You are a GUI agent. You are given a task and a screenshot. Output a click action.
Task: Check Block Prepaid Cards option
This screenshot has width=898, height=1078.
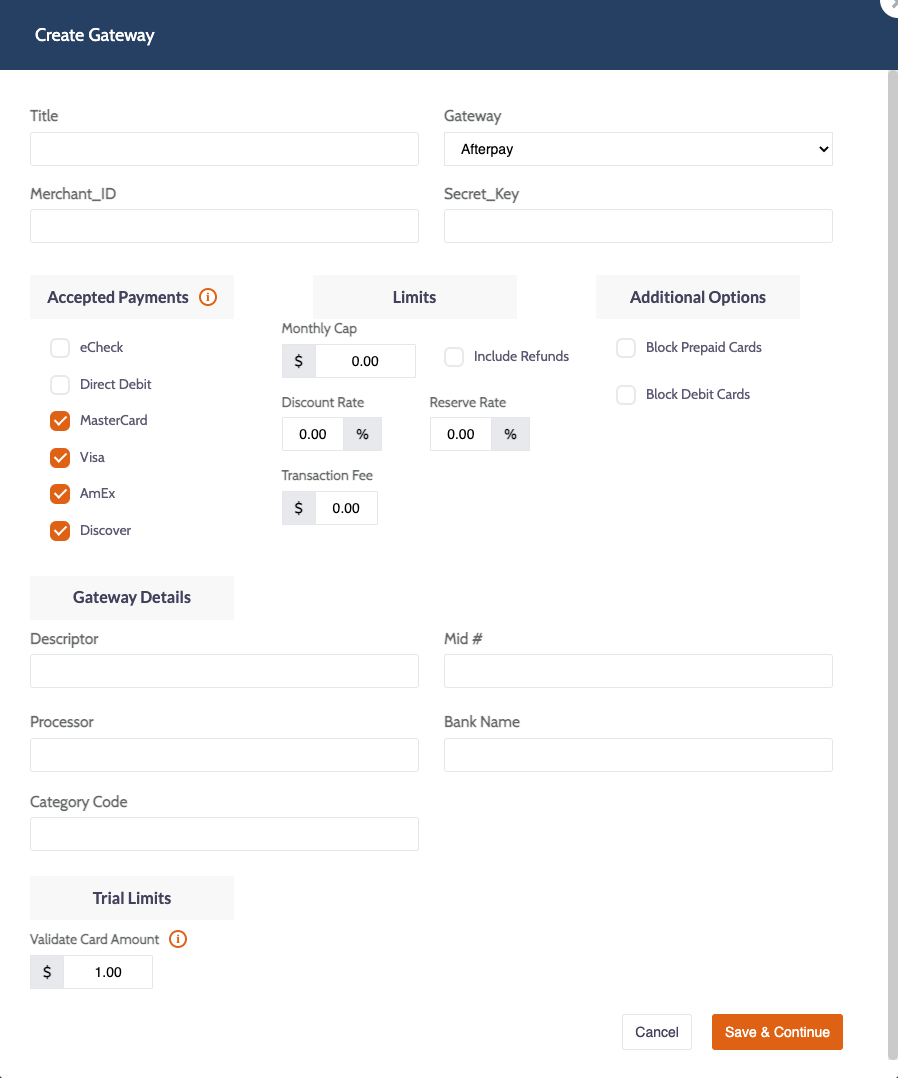[626, 348]
